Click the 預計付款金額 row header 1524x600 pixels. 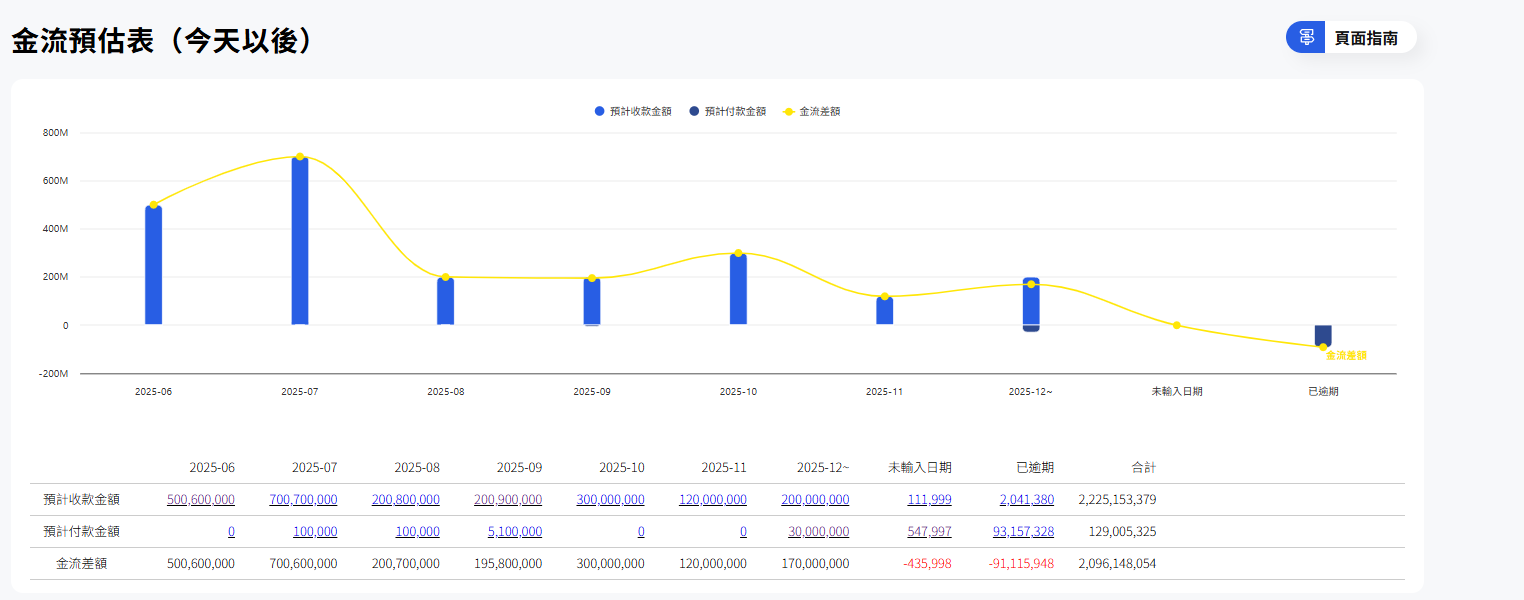tap(81, 532)
